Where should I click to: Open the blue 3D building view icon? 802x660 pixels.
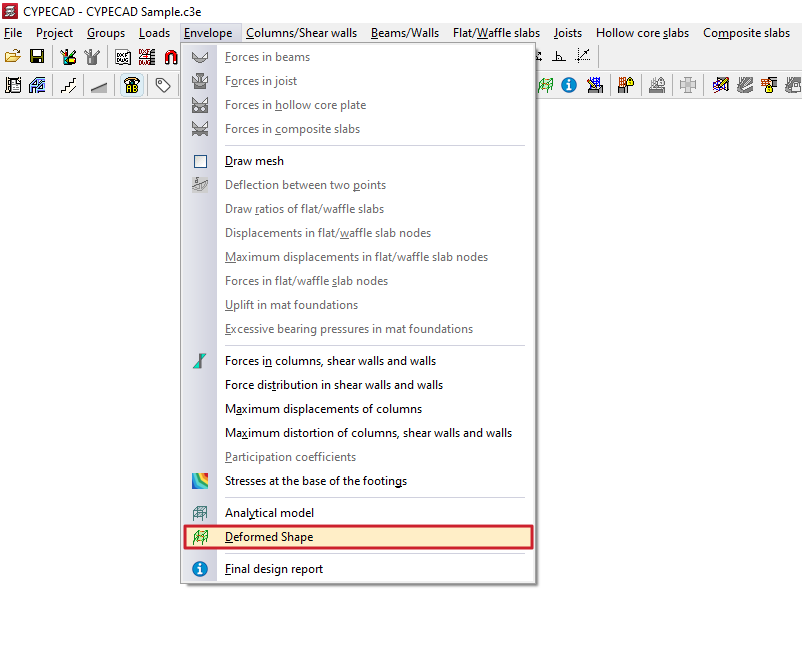pos(37,85)
